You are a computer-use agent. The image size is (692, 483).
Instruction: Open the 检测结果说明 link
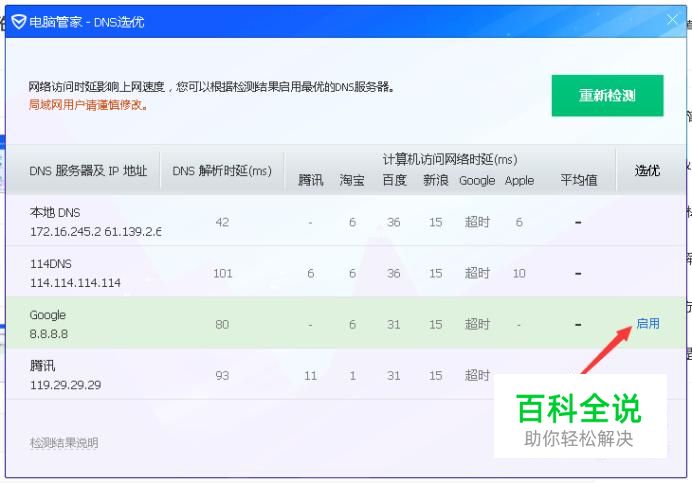pos(64,442)
